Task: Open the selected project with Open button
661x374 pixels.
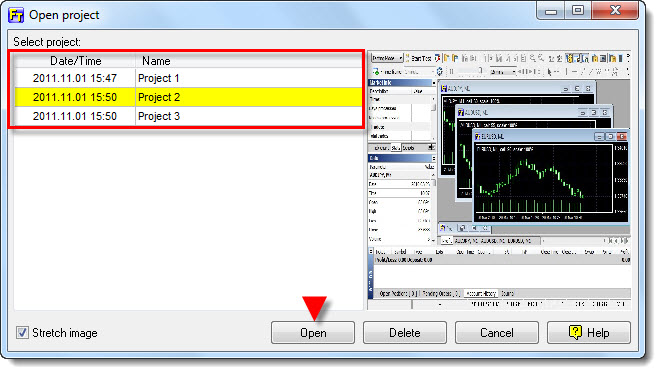Action: (313, 333)
